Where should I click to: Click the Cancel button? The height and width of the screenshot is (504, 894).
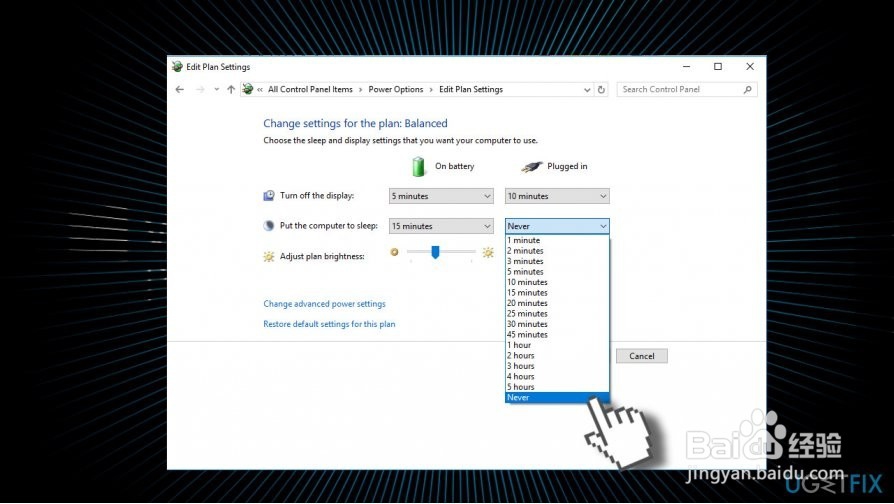(642, 356)
